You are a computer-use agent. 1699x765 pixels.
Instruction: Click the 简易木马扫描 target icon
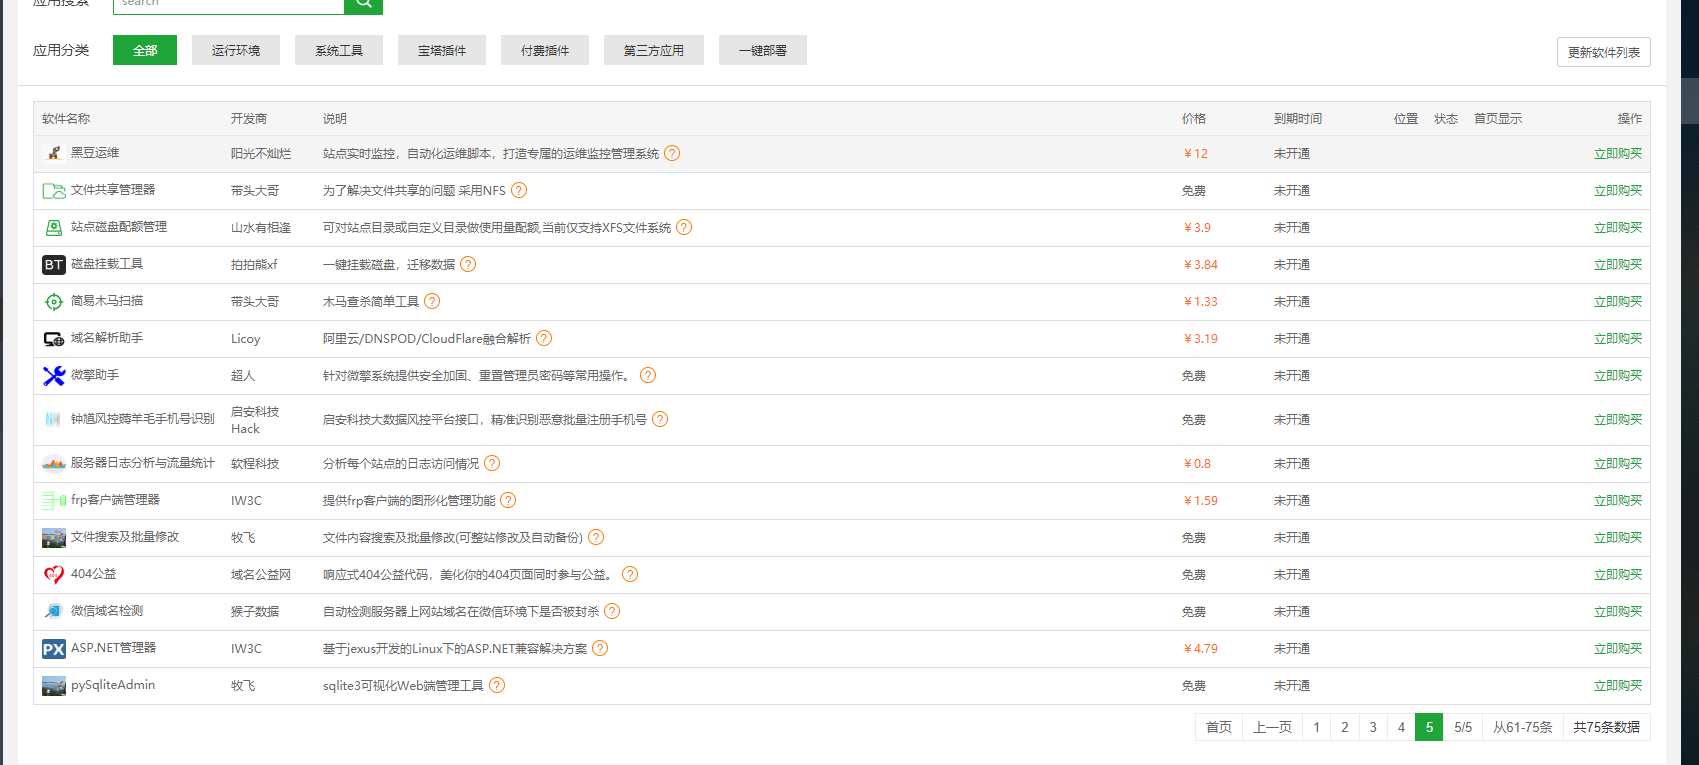(x=54, y=302)
